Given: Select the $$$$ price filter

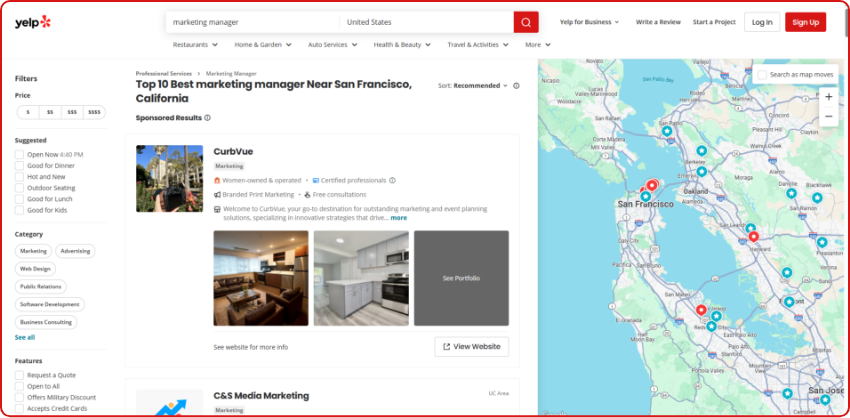Looking at the screenshot, I should point(94,112).
